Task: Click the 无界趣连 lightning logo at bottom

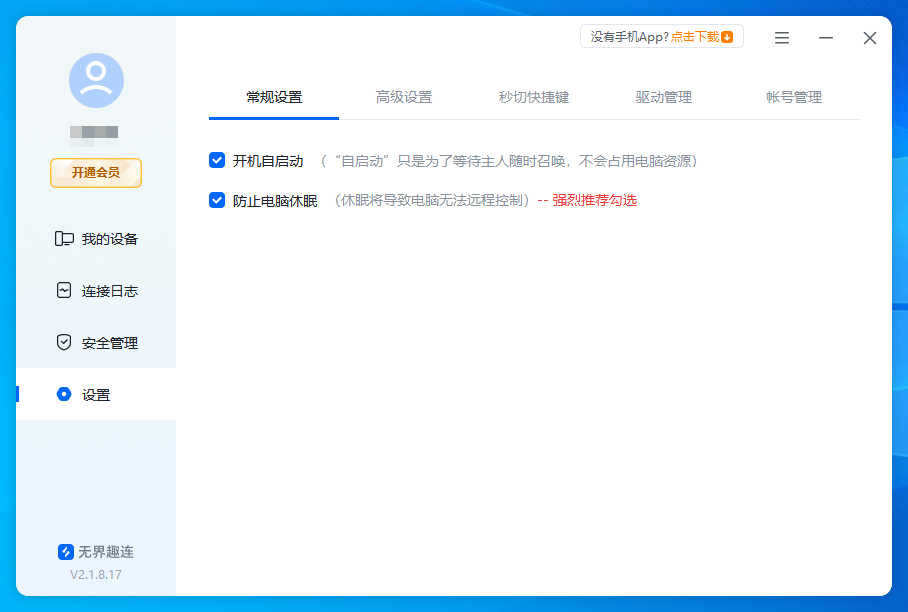Action: pos(66,551)
